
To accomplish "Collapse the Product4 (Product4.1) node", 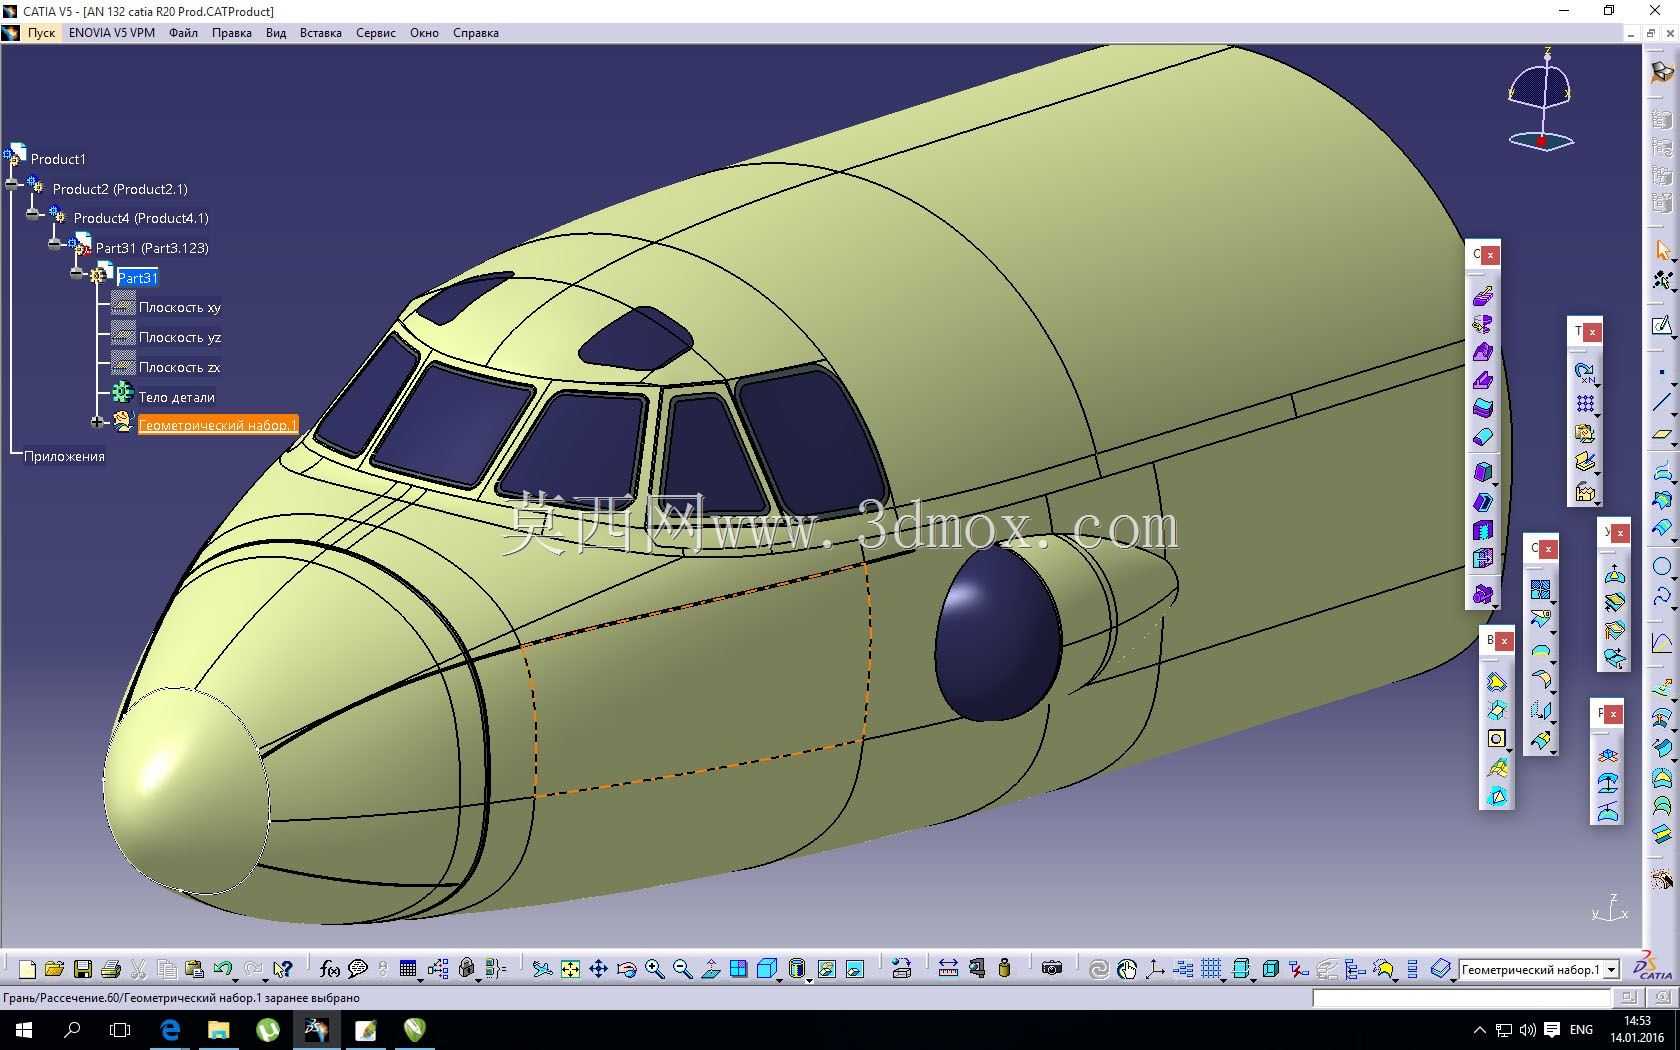I will (34, 213).
